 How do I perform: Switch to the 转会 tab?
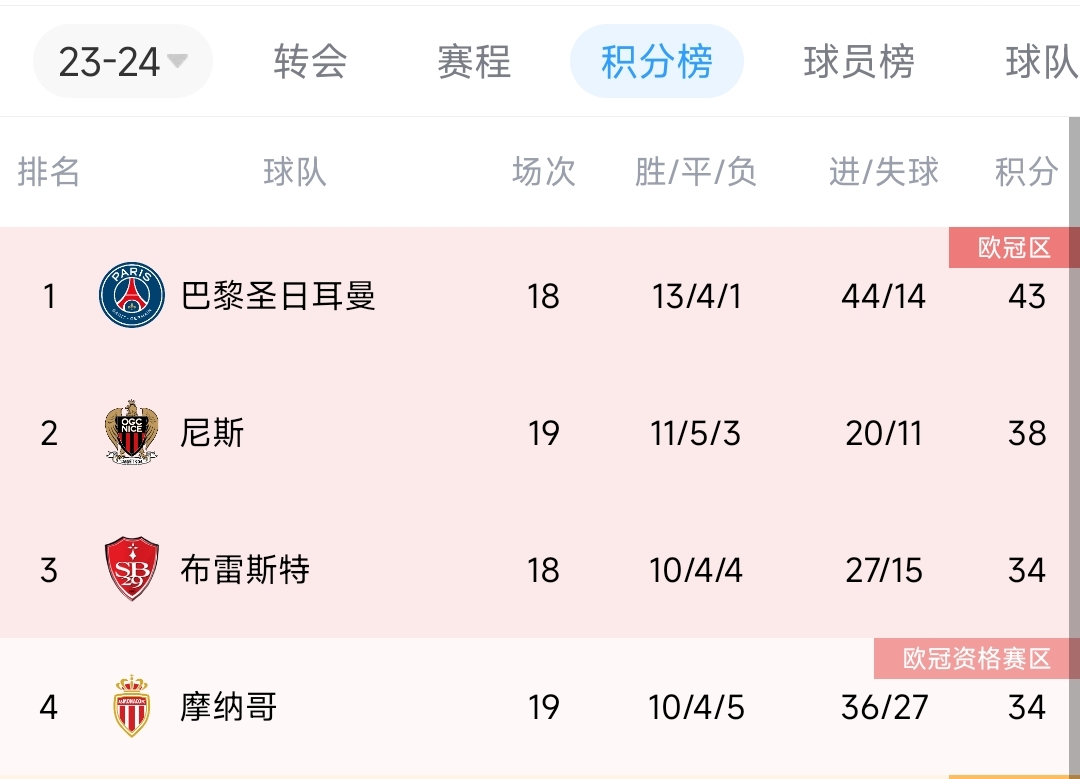(x=310, y=61)
